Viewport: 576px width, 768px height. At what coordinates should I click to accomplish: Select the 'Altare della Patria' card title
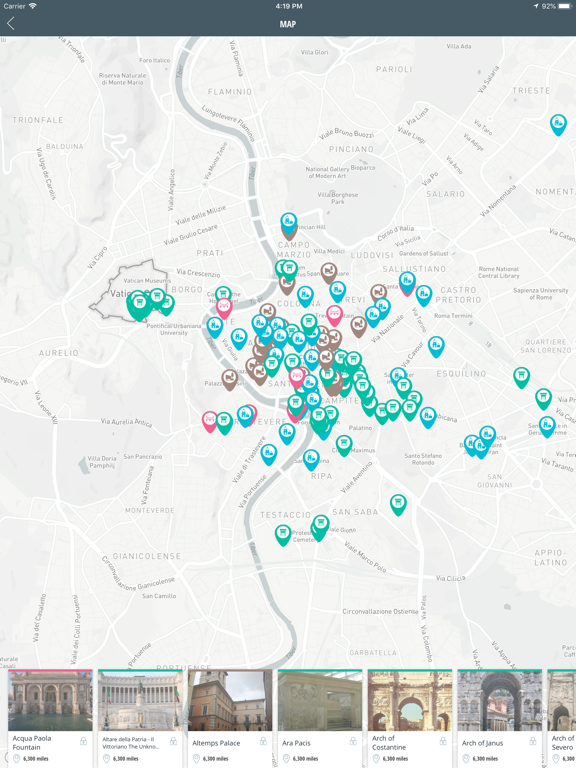tap(131, 743)
